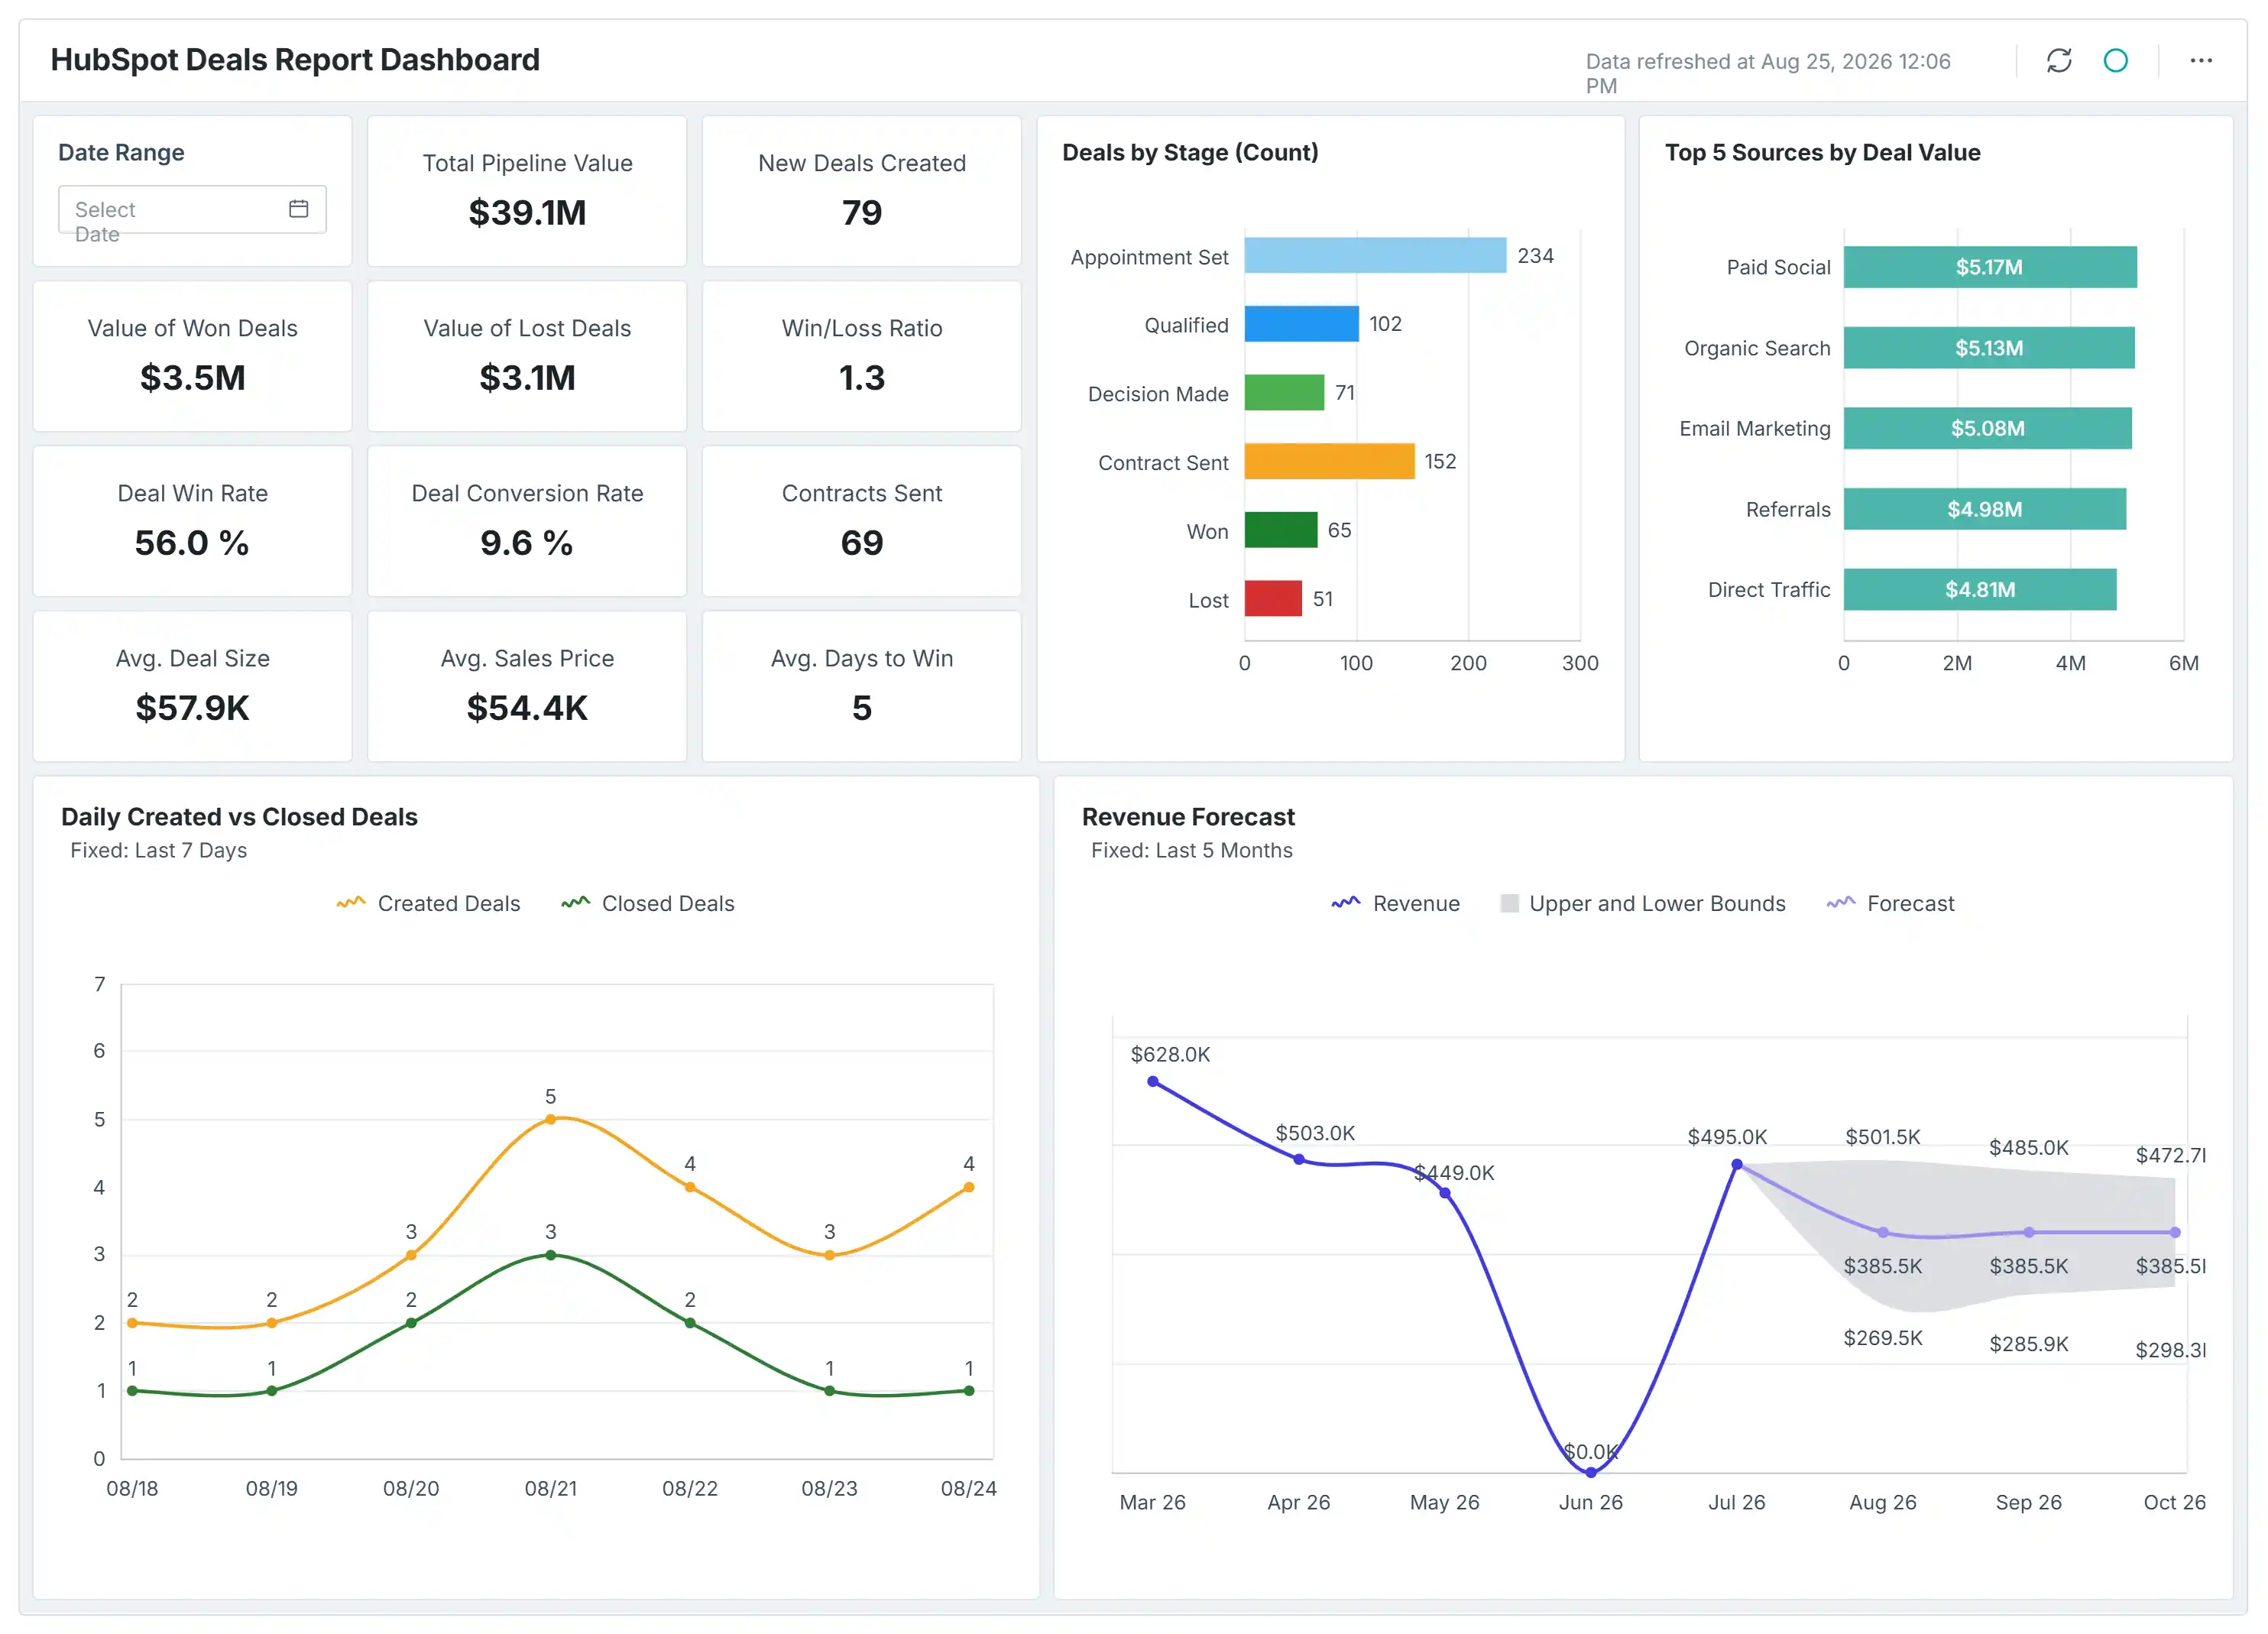Viewport: 2268px width, 1634px height.
Task: Toggle Forecast legend series
Action: pyautogui.click(x=1890, y=904)
